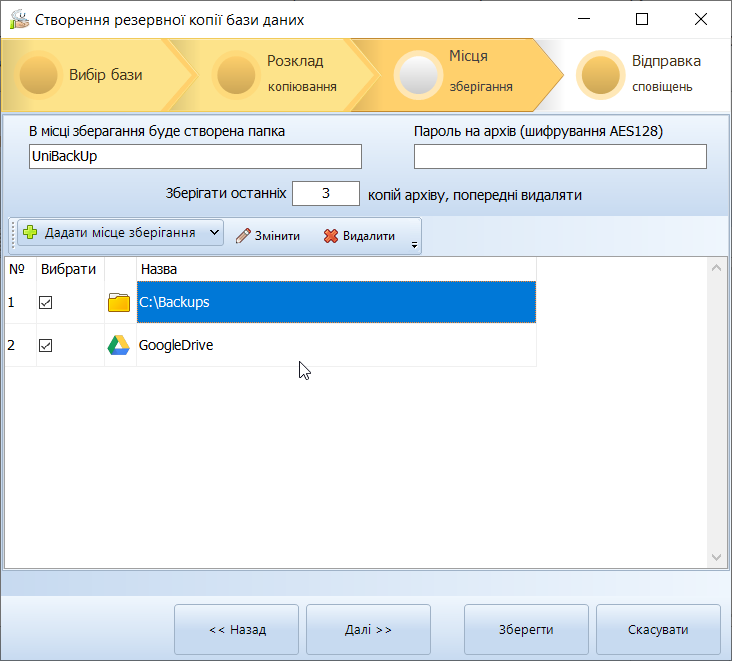This screenshot has height=661, width=732.
Task: Click row number 2 cell
Action: (x=21, y=345)
